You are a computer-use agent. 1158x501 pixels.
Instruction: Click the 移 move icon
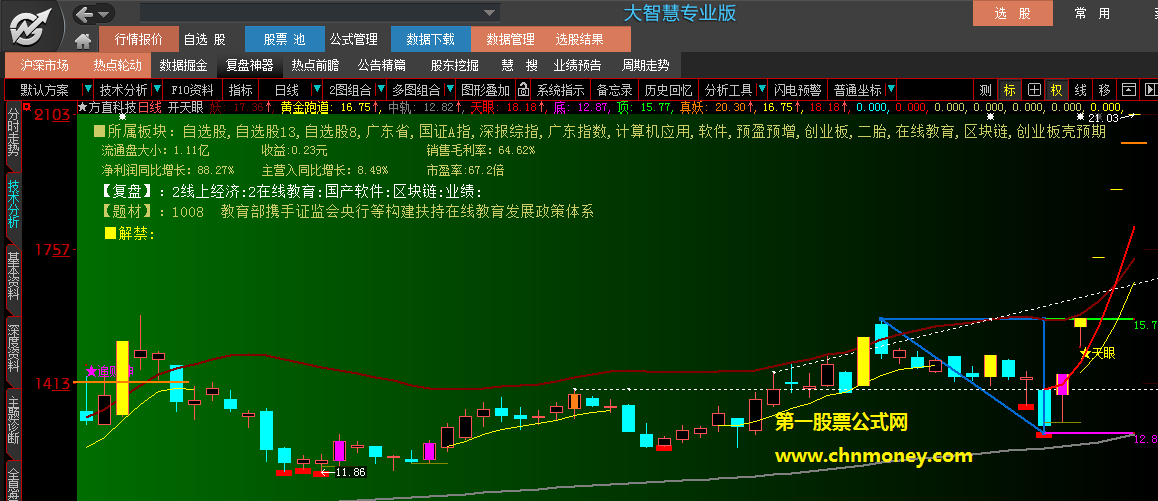[1104, 90]
